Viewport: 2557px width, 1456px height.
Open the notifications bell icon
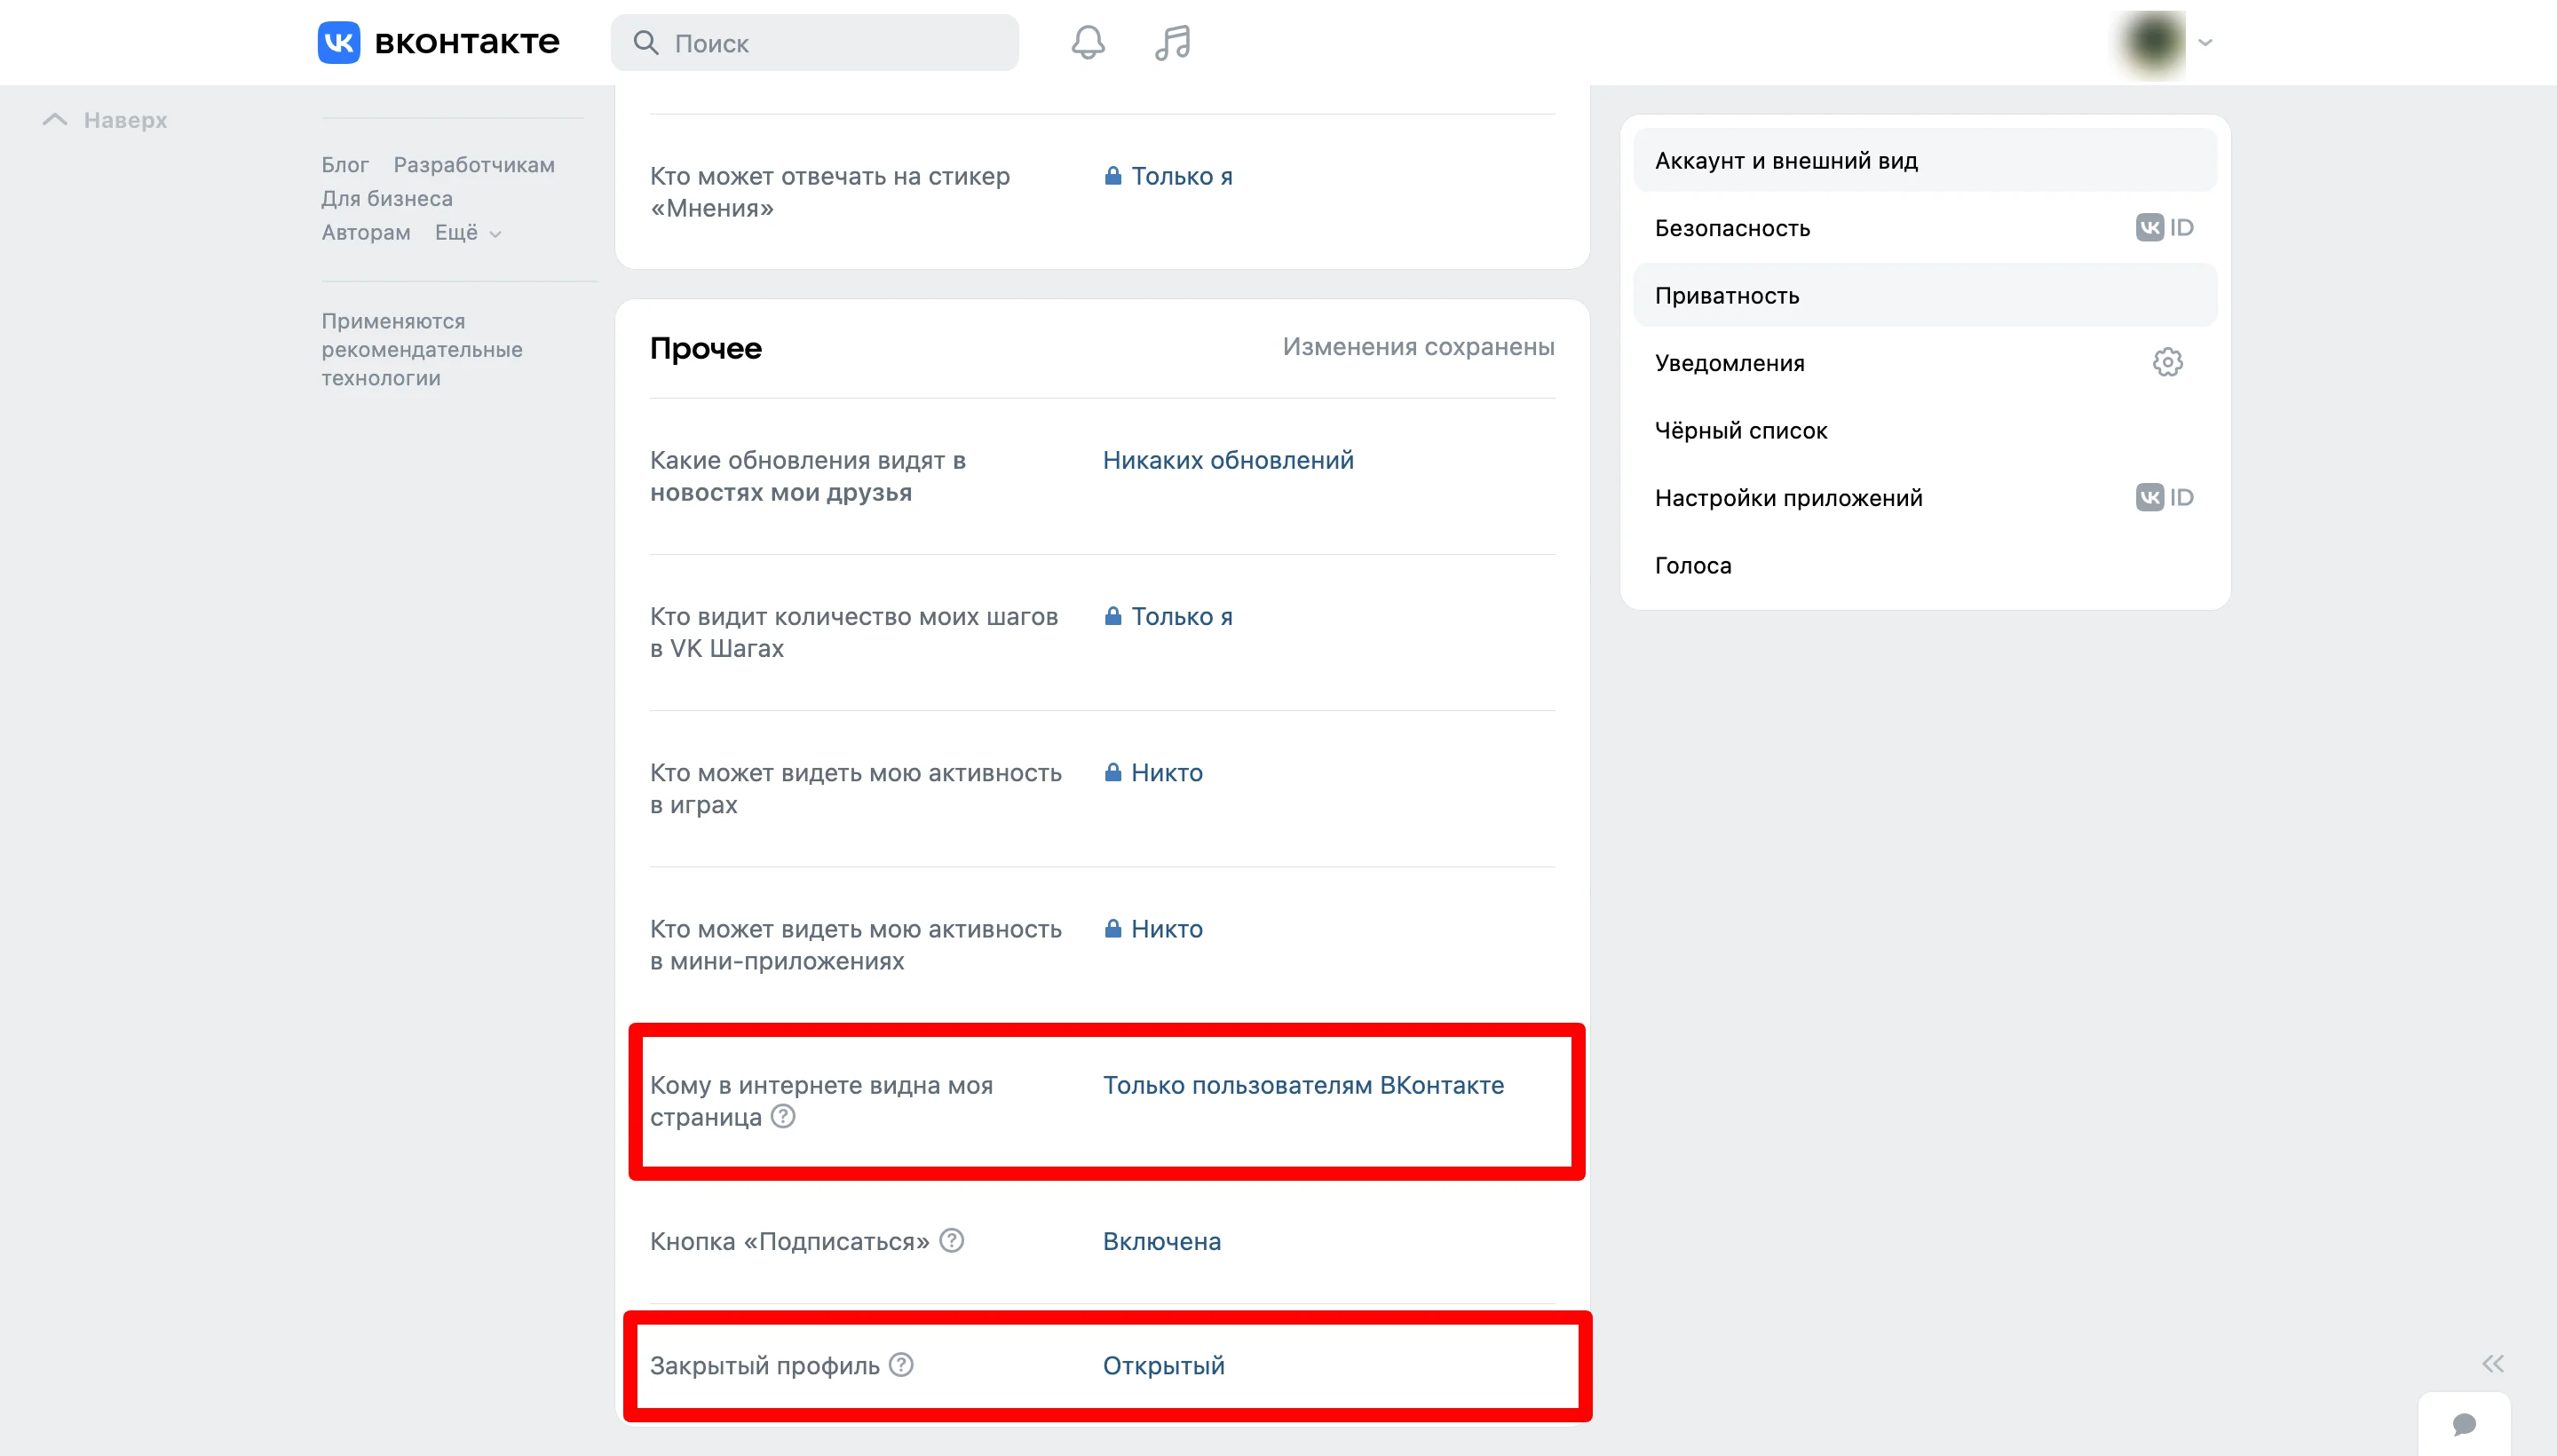pyautogui.click(x=1088, y=43)
